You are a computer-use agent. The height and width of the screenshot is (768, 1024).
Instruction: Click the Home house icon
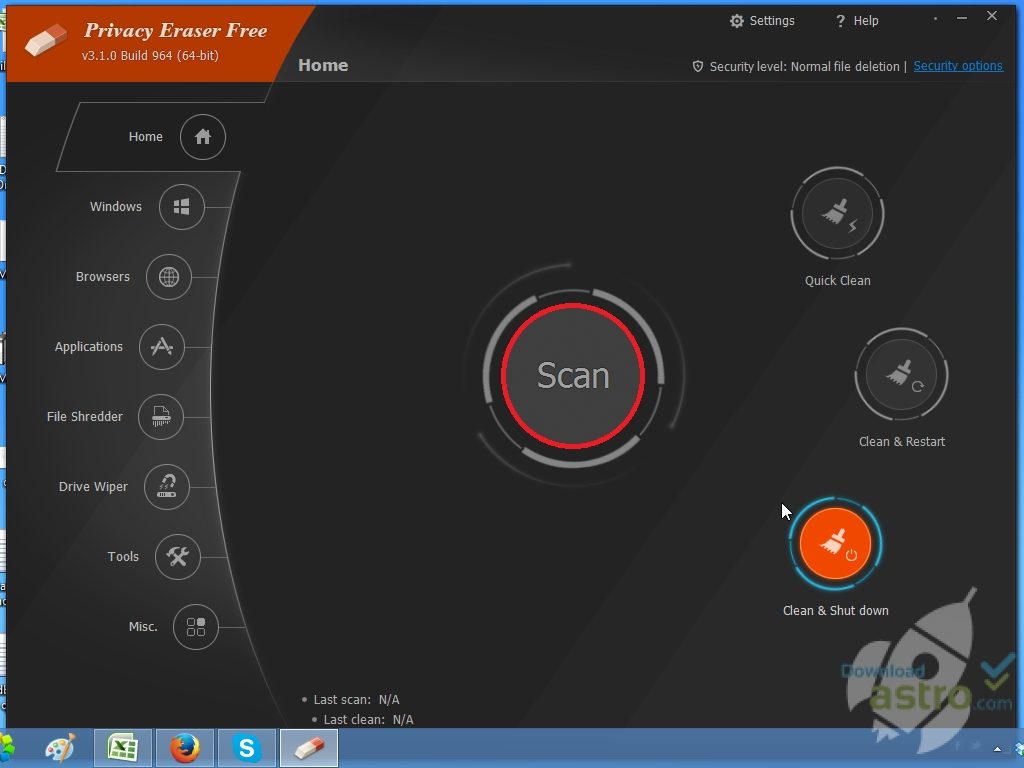(202, 137)
